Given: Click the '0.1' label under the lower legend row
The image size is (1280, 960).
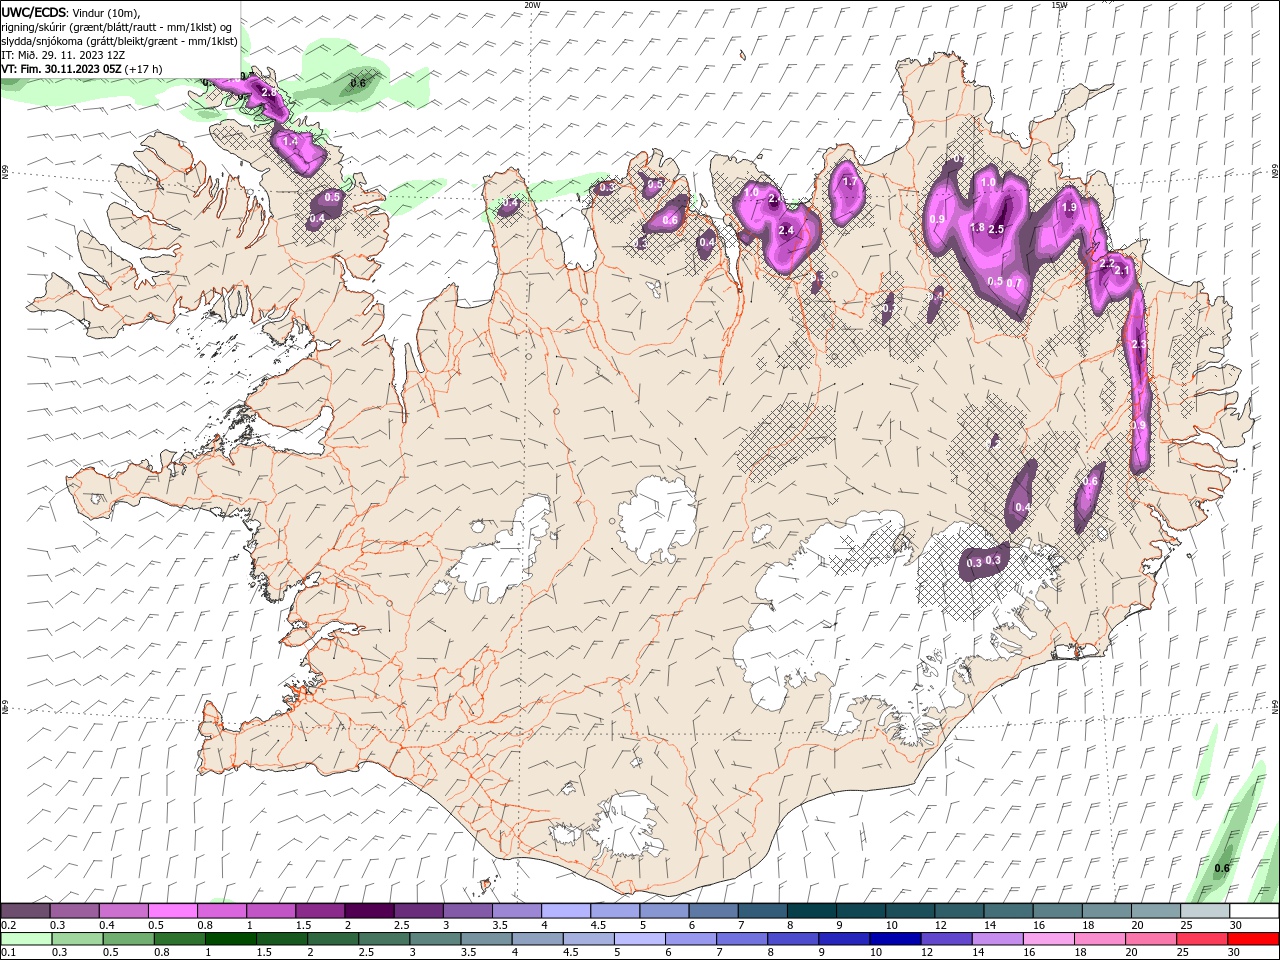Looking at the screenshot, I should [8, 953].
